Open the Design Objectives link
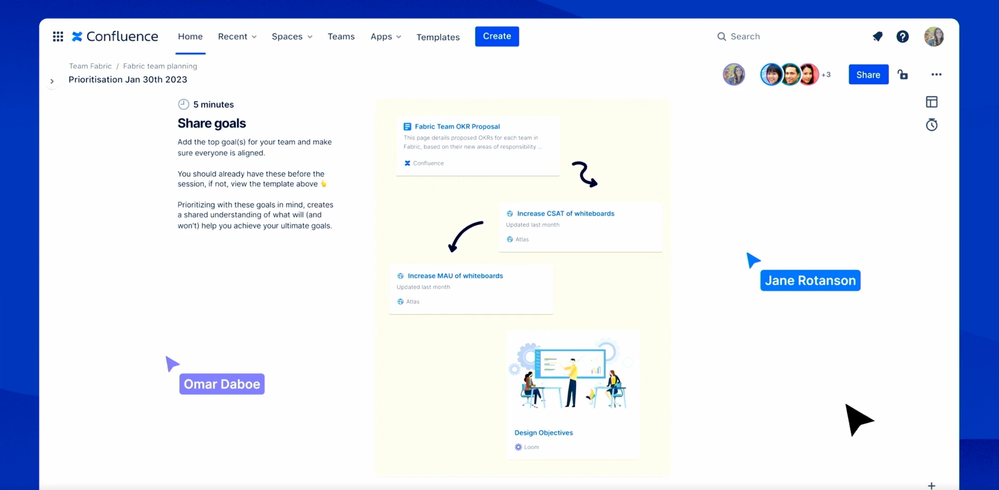The height and width of the screenshot is (490, 999). [x=543, y=433]
